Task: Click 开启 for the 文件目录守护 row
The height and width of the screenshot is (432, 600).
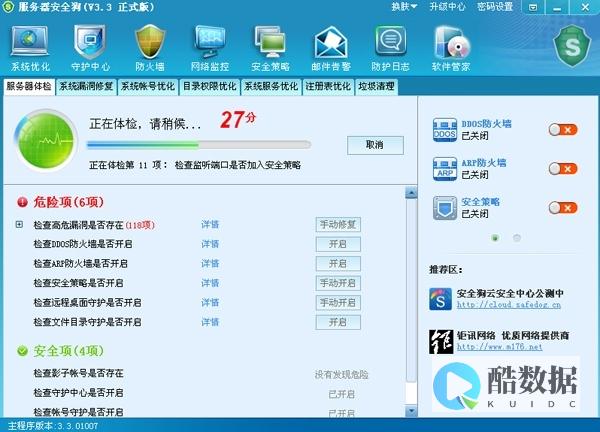Action: (x=338, y=322)
